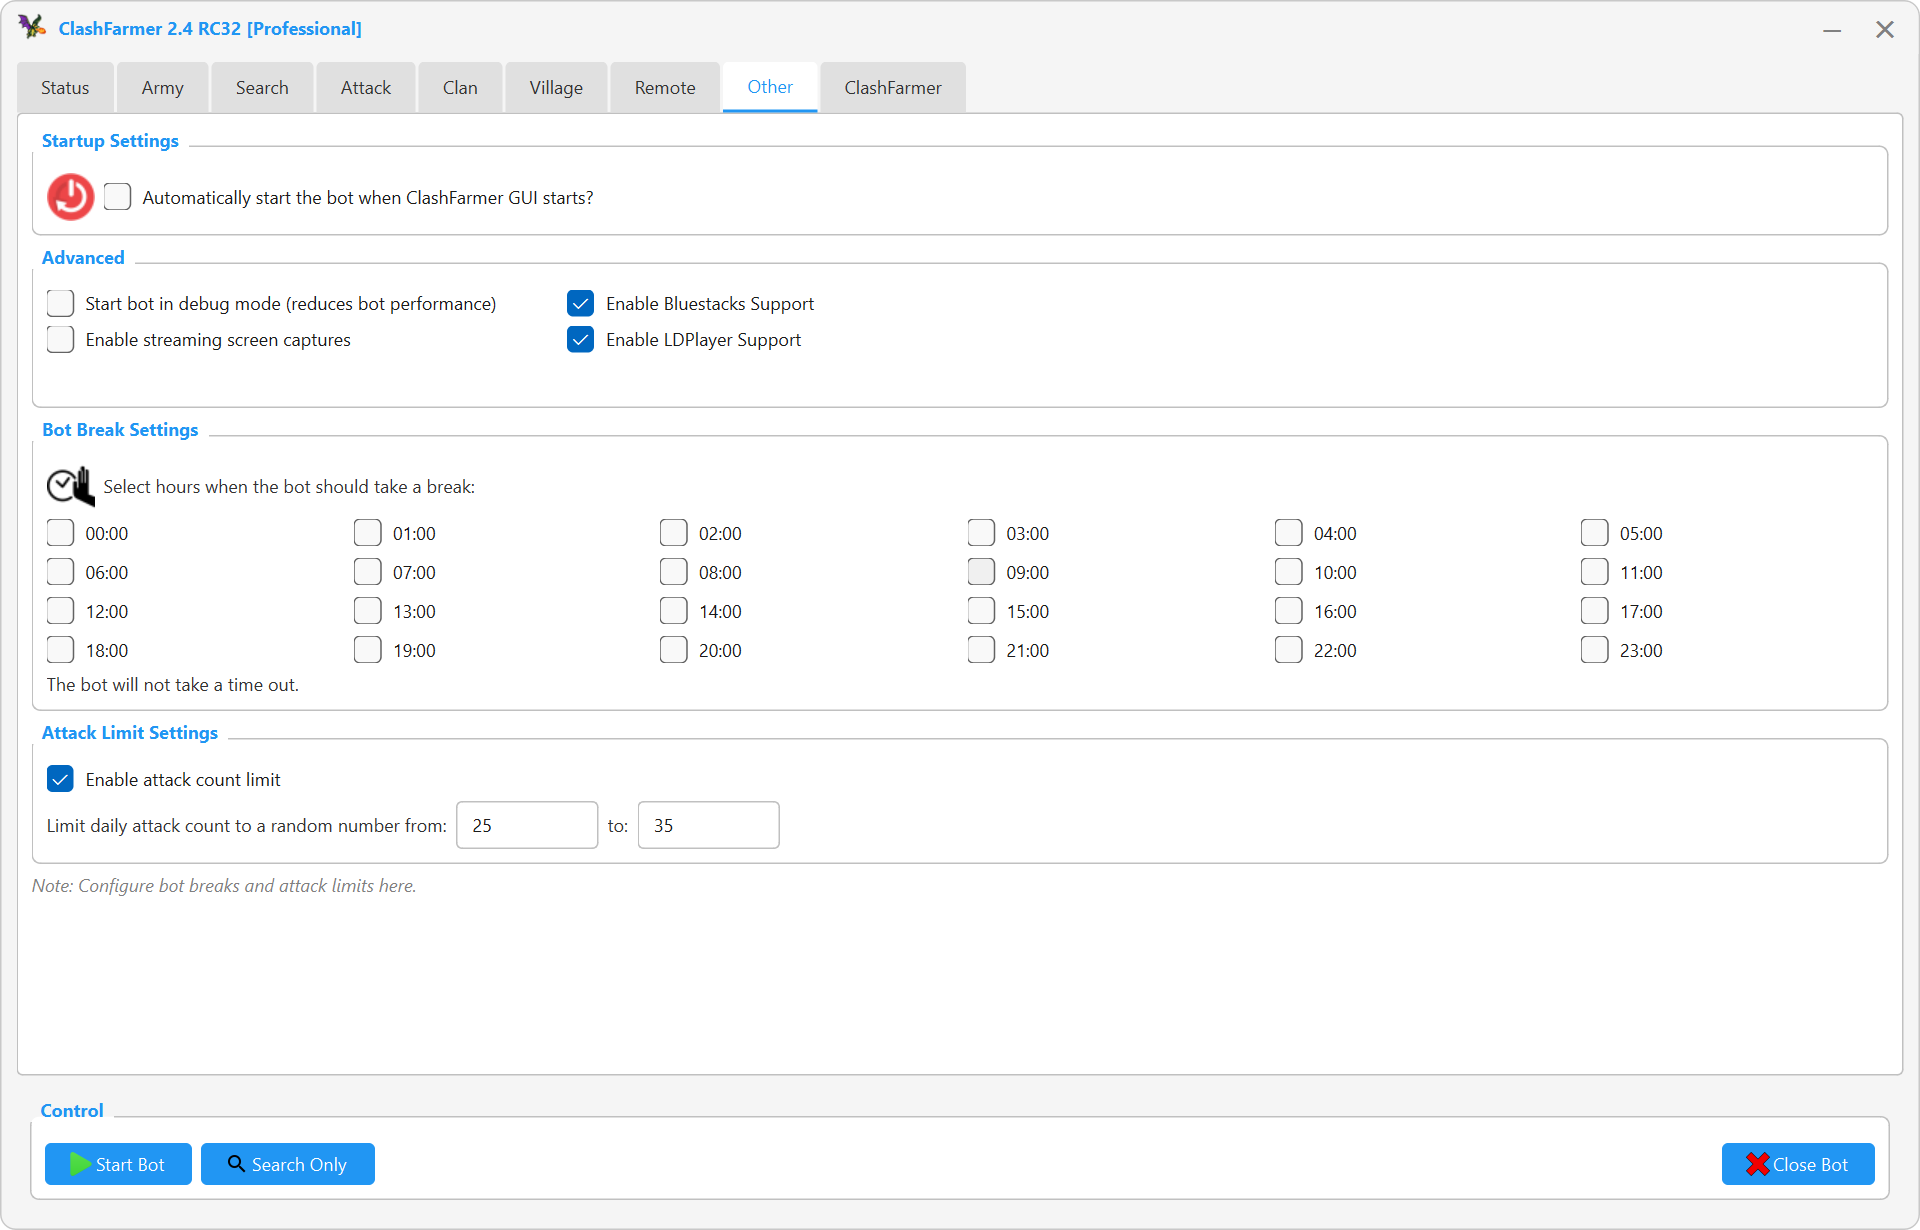This screenshot has height=1230, width=1920.
Task: Uncheck Enable LDPlayer Support
Action: 580,339
